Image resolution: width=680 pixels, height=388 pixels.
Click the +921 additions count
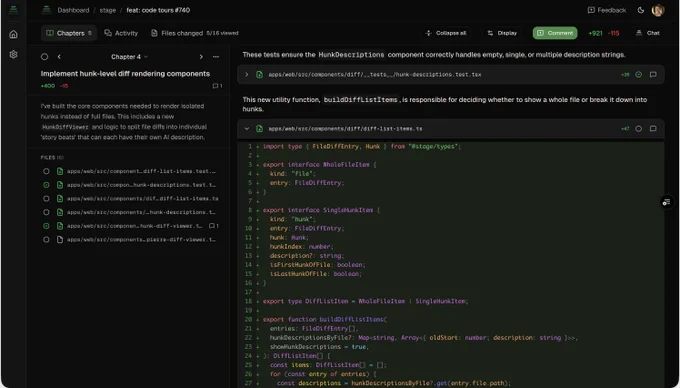coord(595,33)
